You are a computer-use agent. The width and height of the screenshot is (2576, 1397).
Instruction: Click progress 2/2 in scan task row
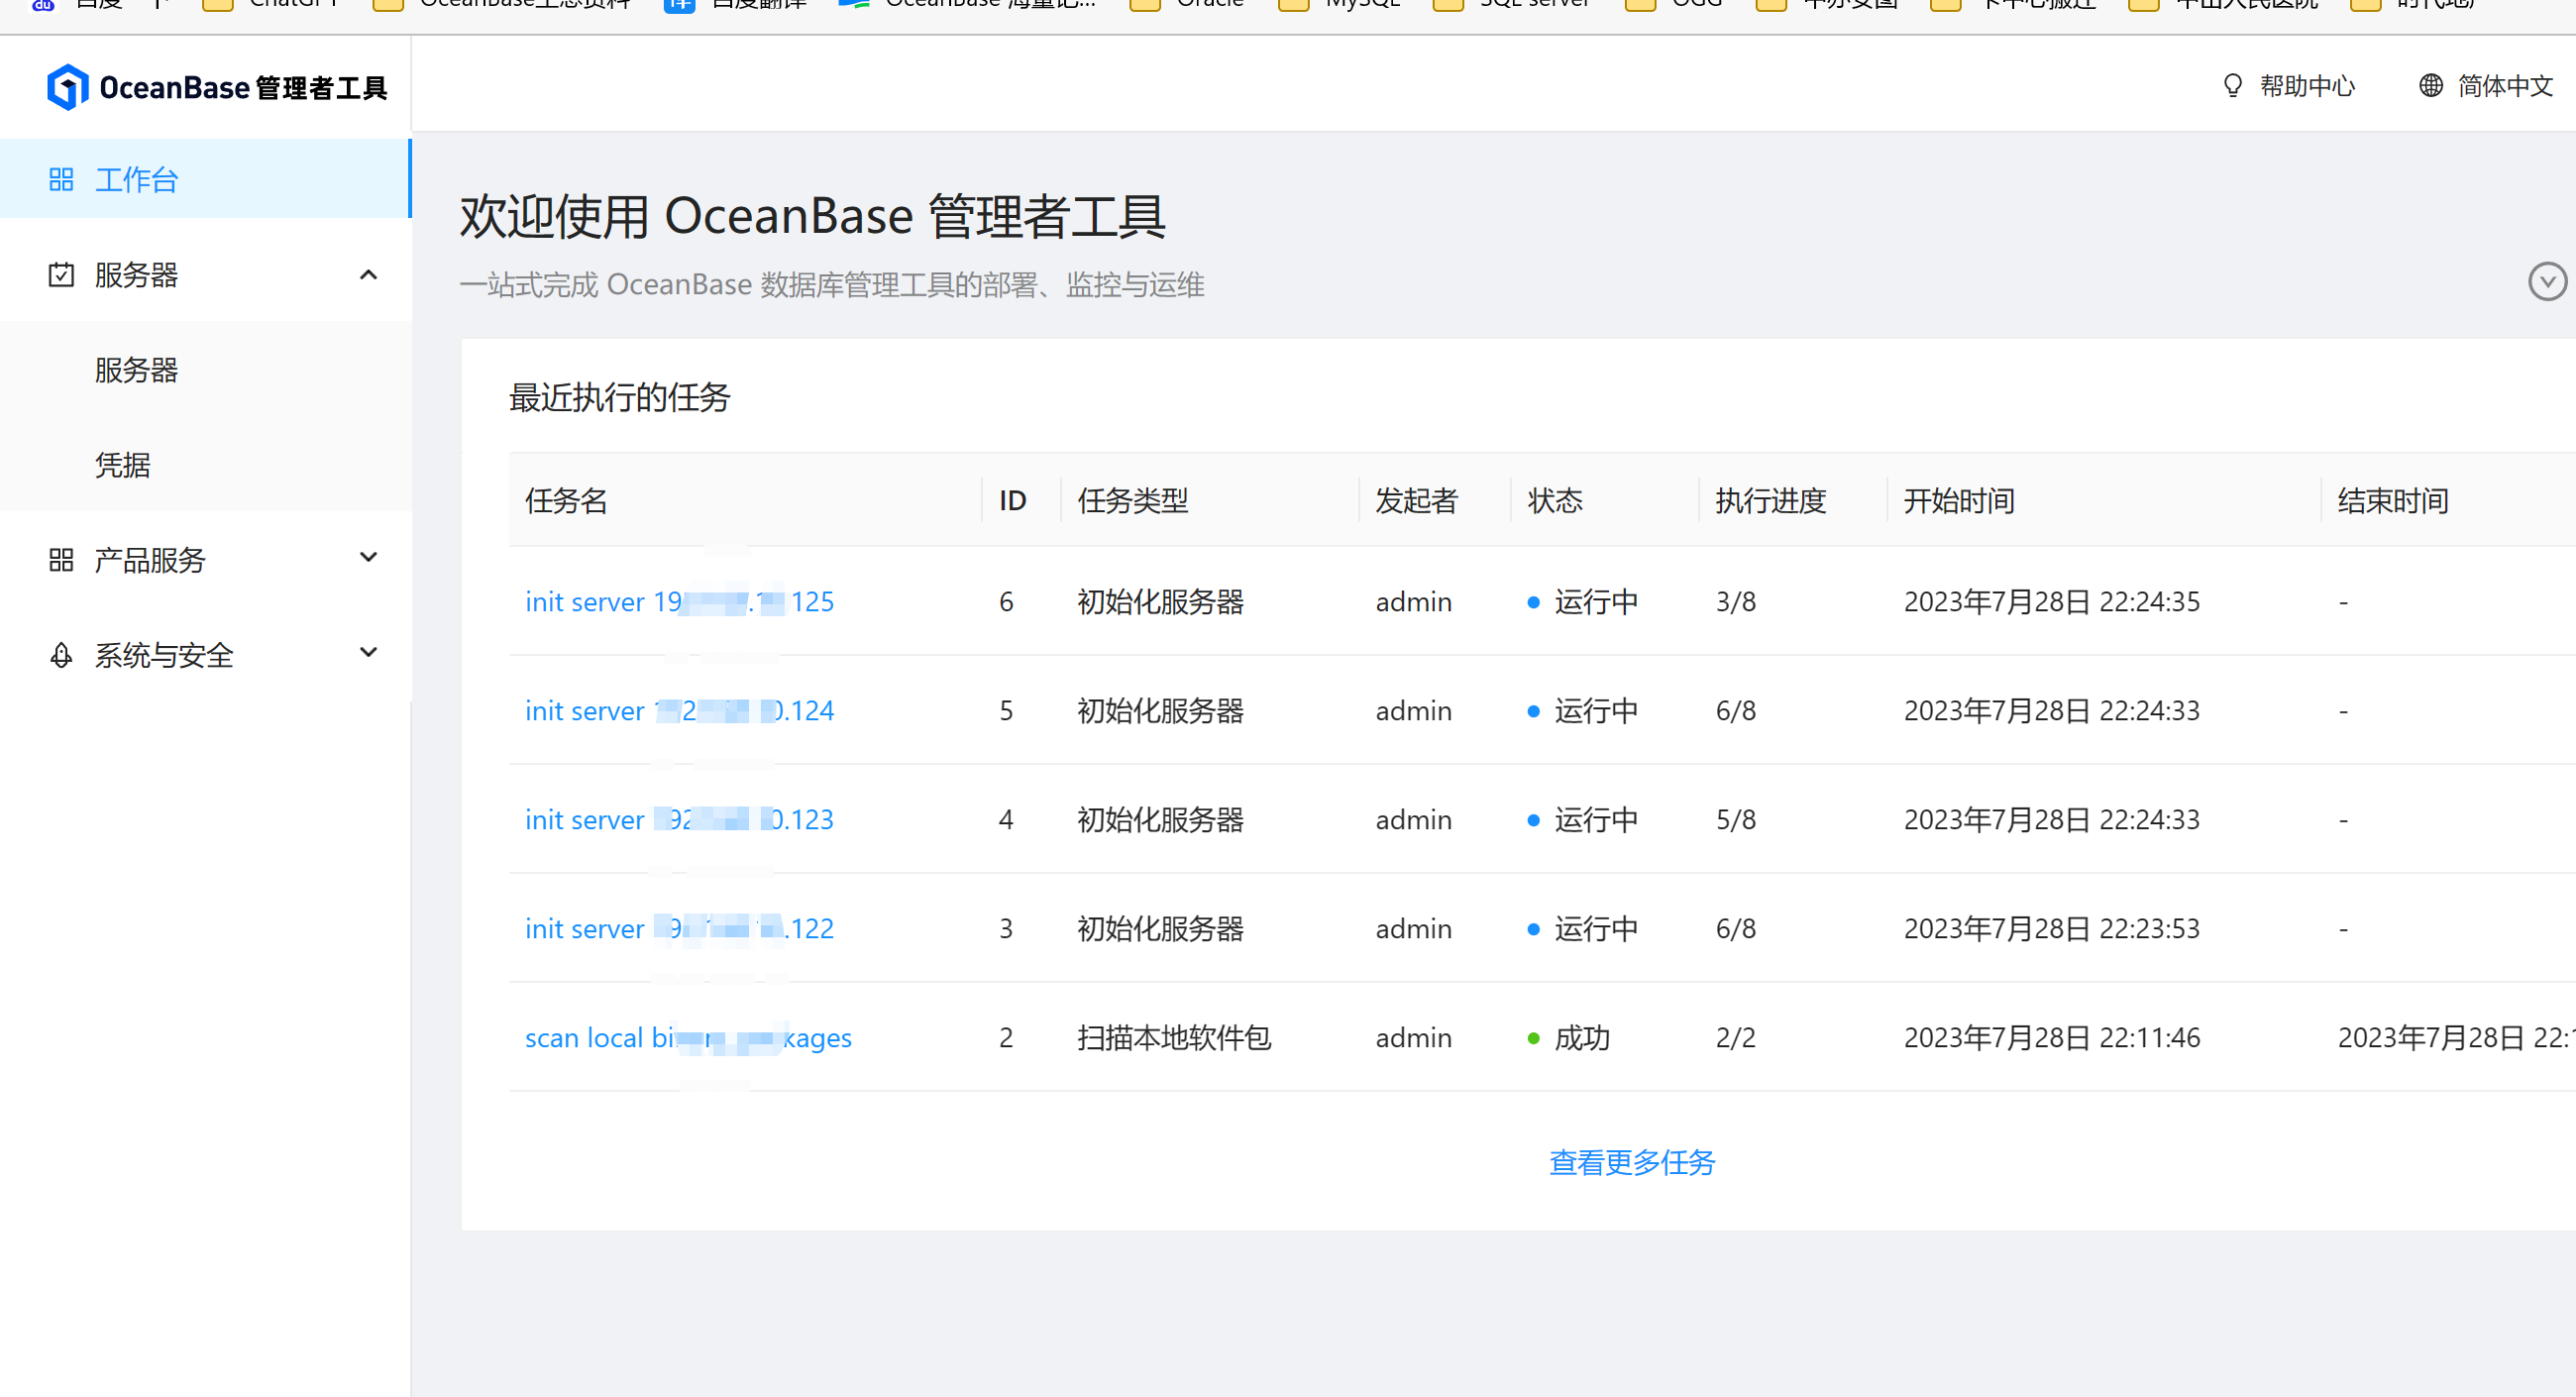(x=1736, y=1038)
